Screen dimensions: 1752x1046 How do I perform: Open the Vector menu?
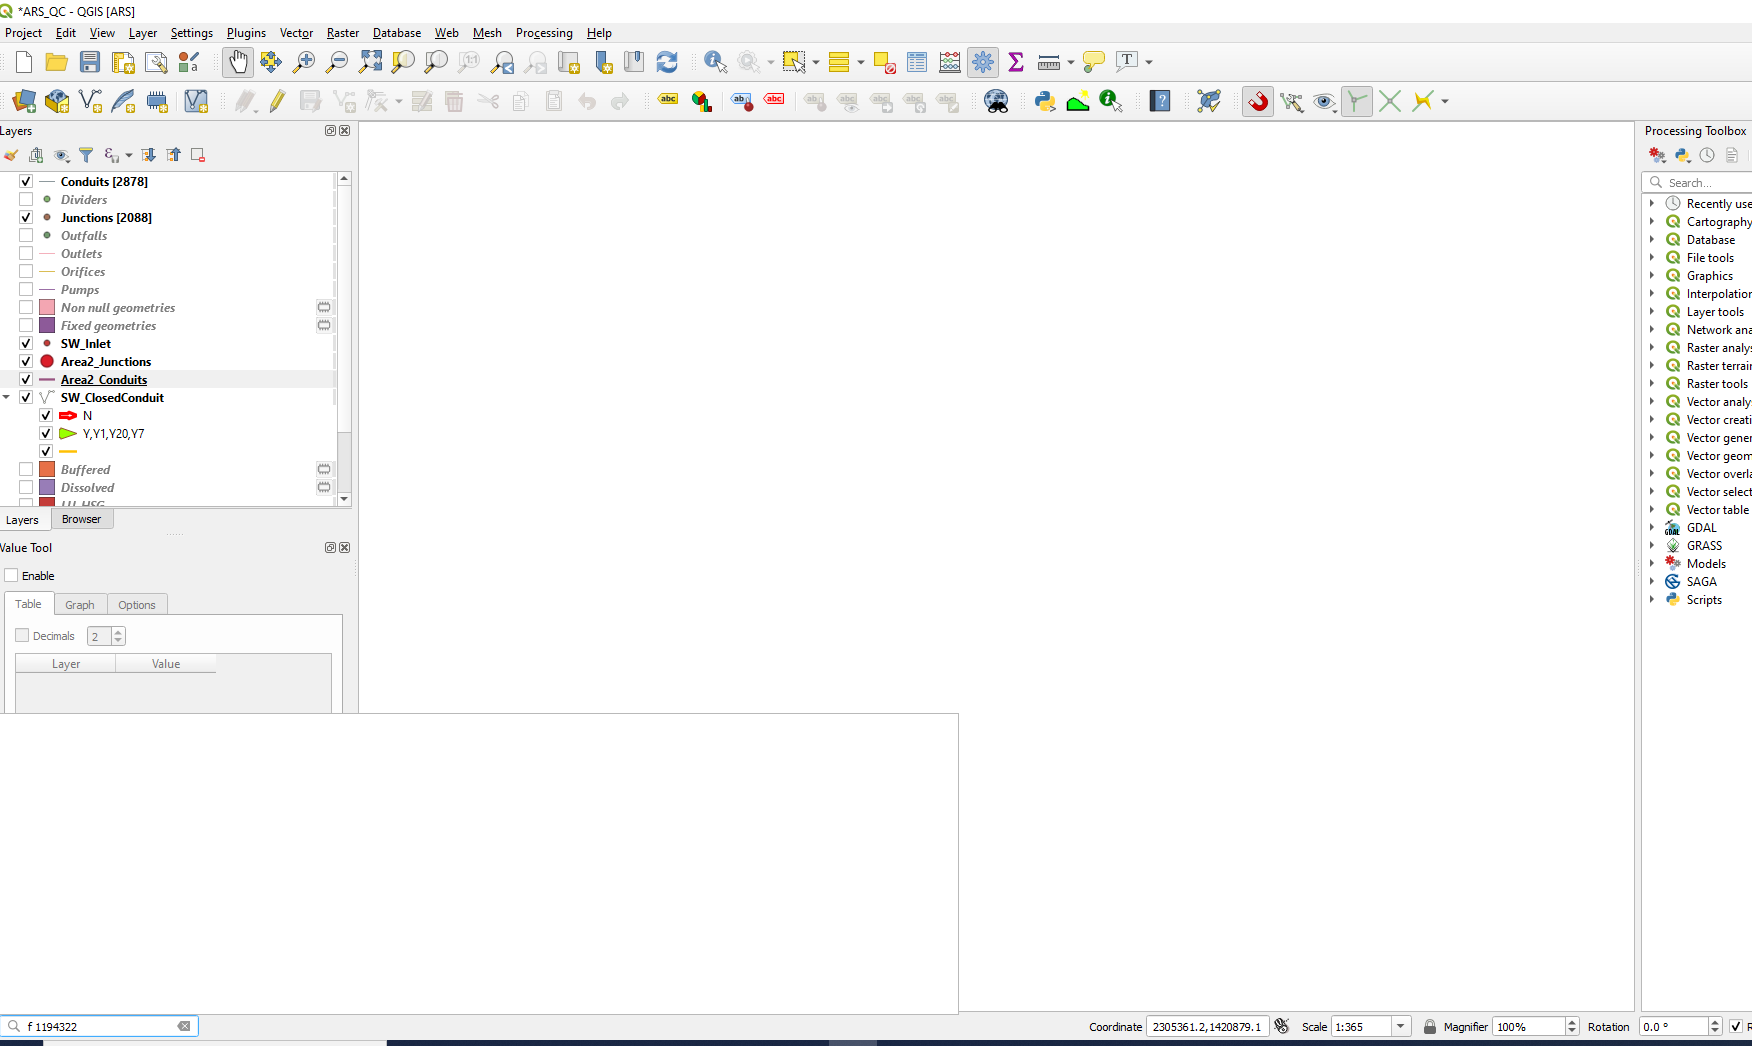[x=296, y=33]
